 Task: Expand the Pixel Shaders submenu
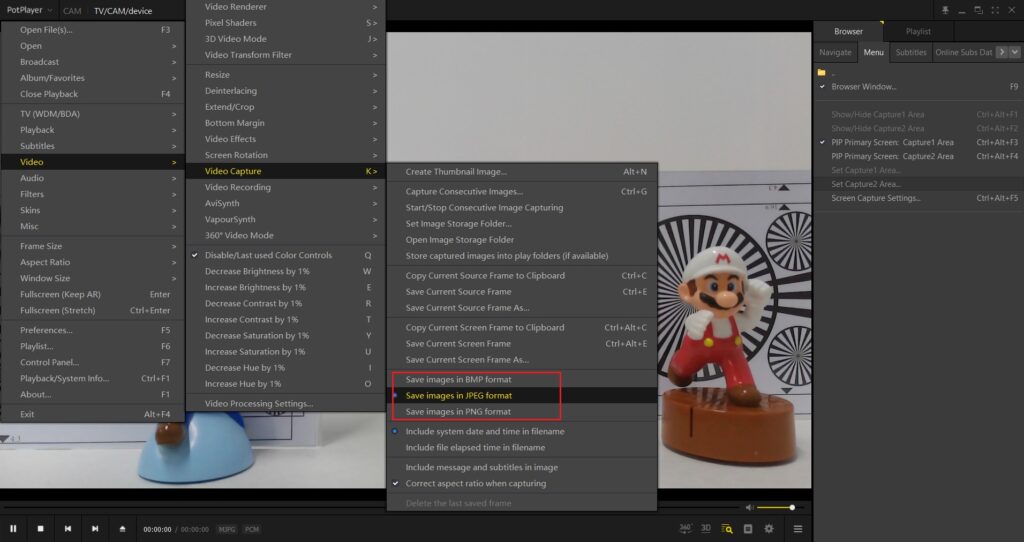click(x=285, y=23)
